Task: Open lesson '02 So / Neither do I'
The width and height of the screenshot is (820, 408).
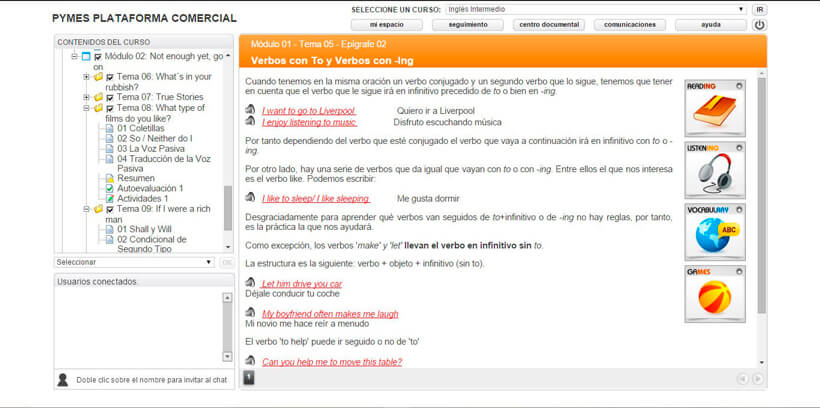Action: tap(155, 139)
